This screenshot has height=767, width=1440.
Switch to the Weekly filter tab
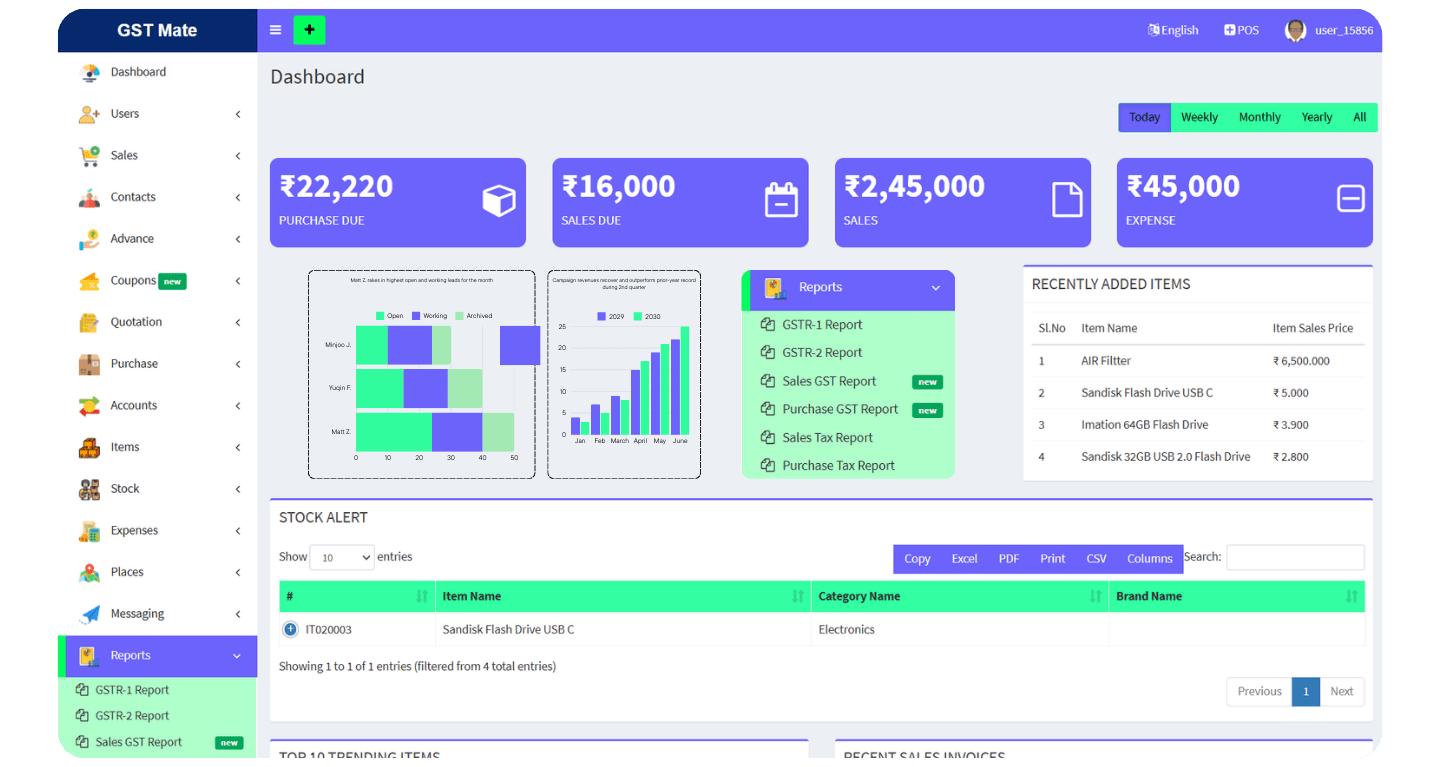tap(1199, 117)
